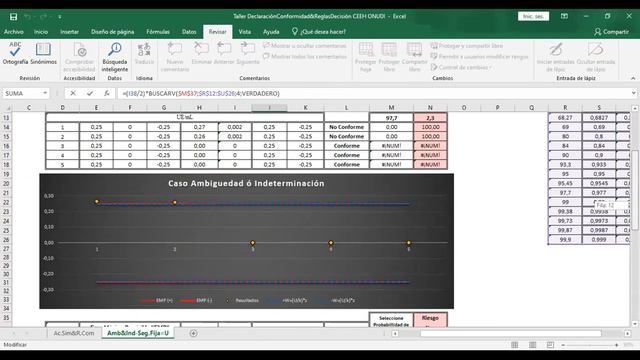Click the Compartir libro icon
This screenshot has height=360, width=640.
tap(414, 57)
